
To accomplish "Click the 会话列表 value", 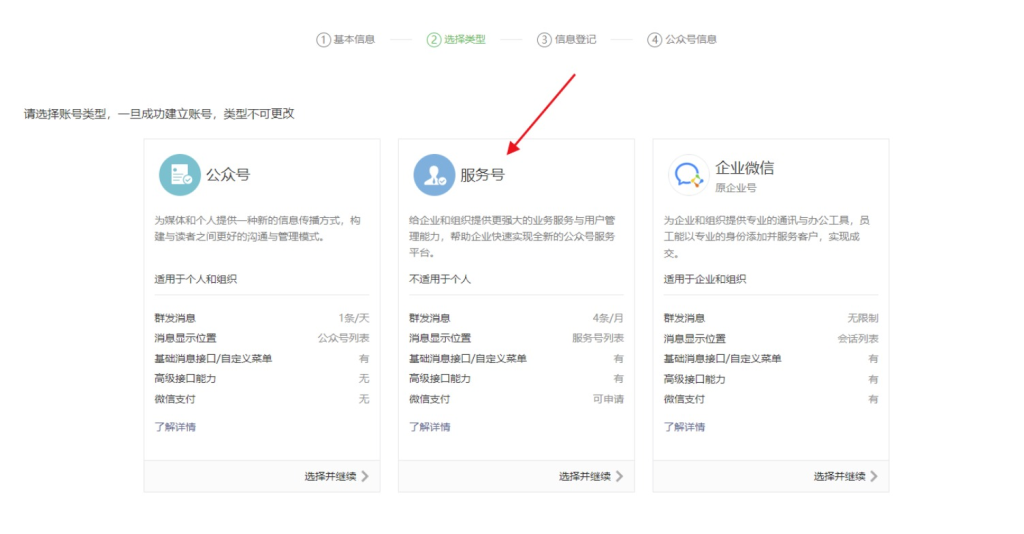I will point(858,339).
